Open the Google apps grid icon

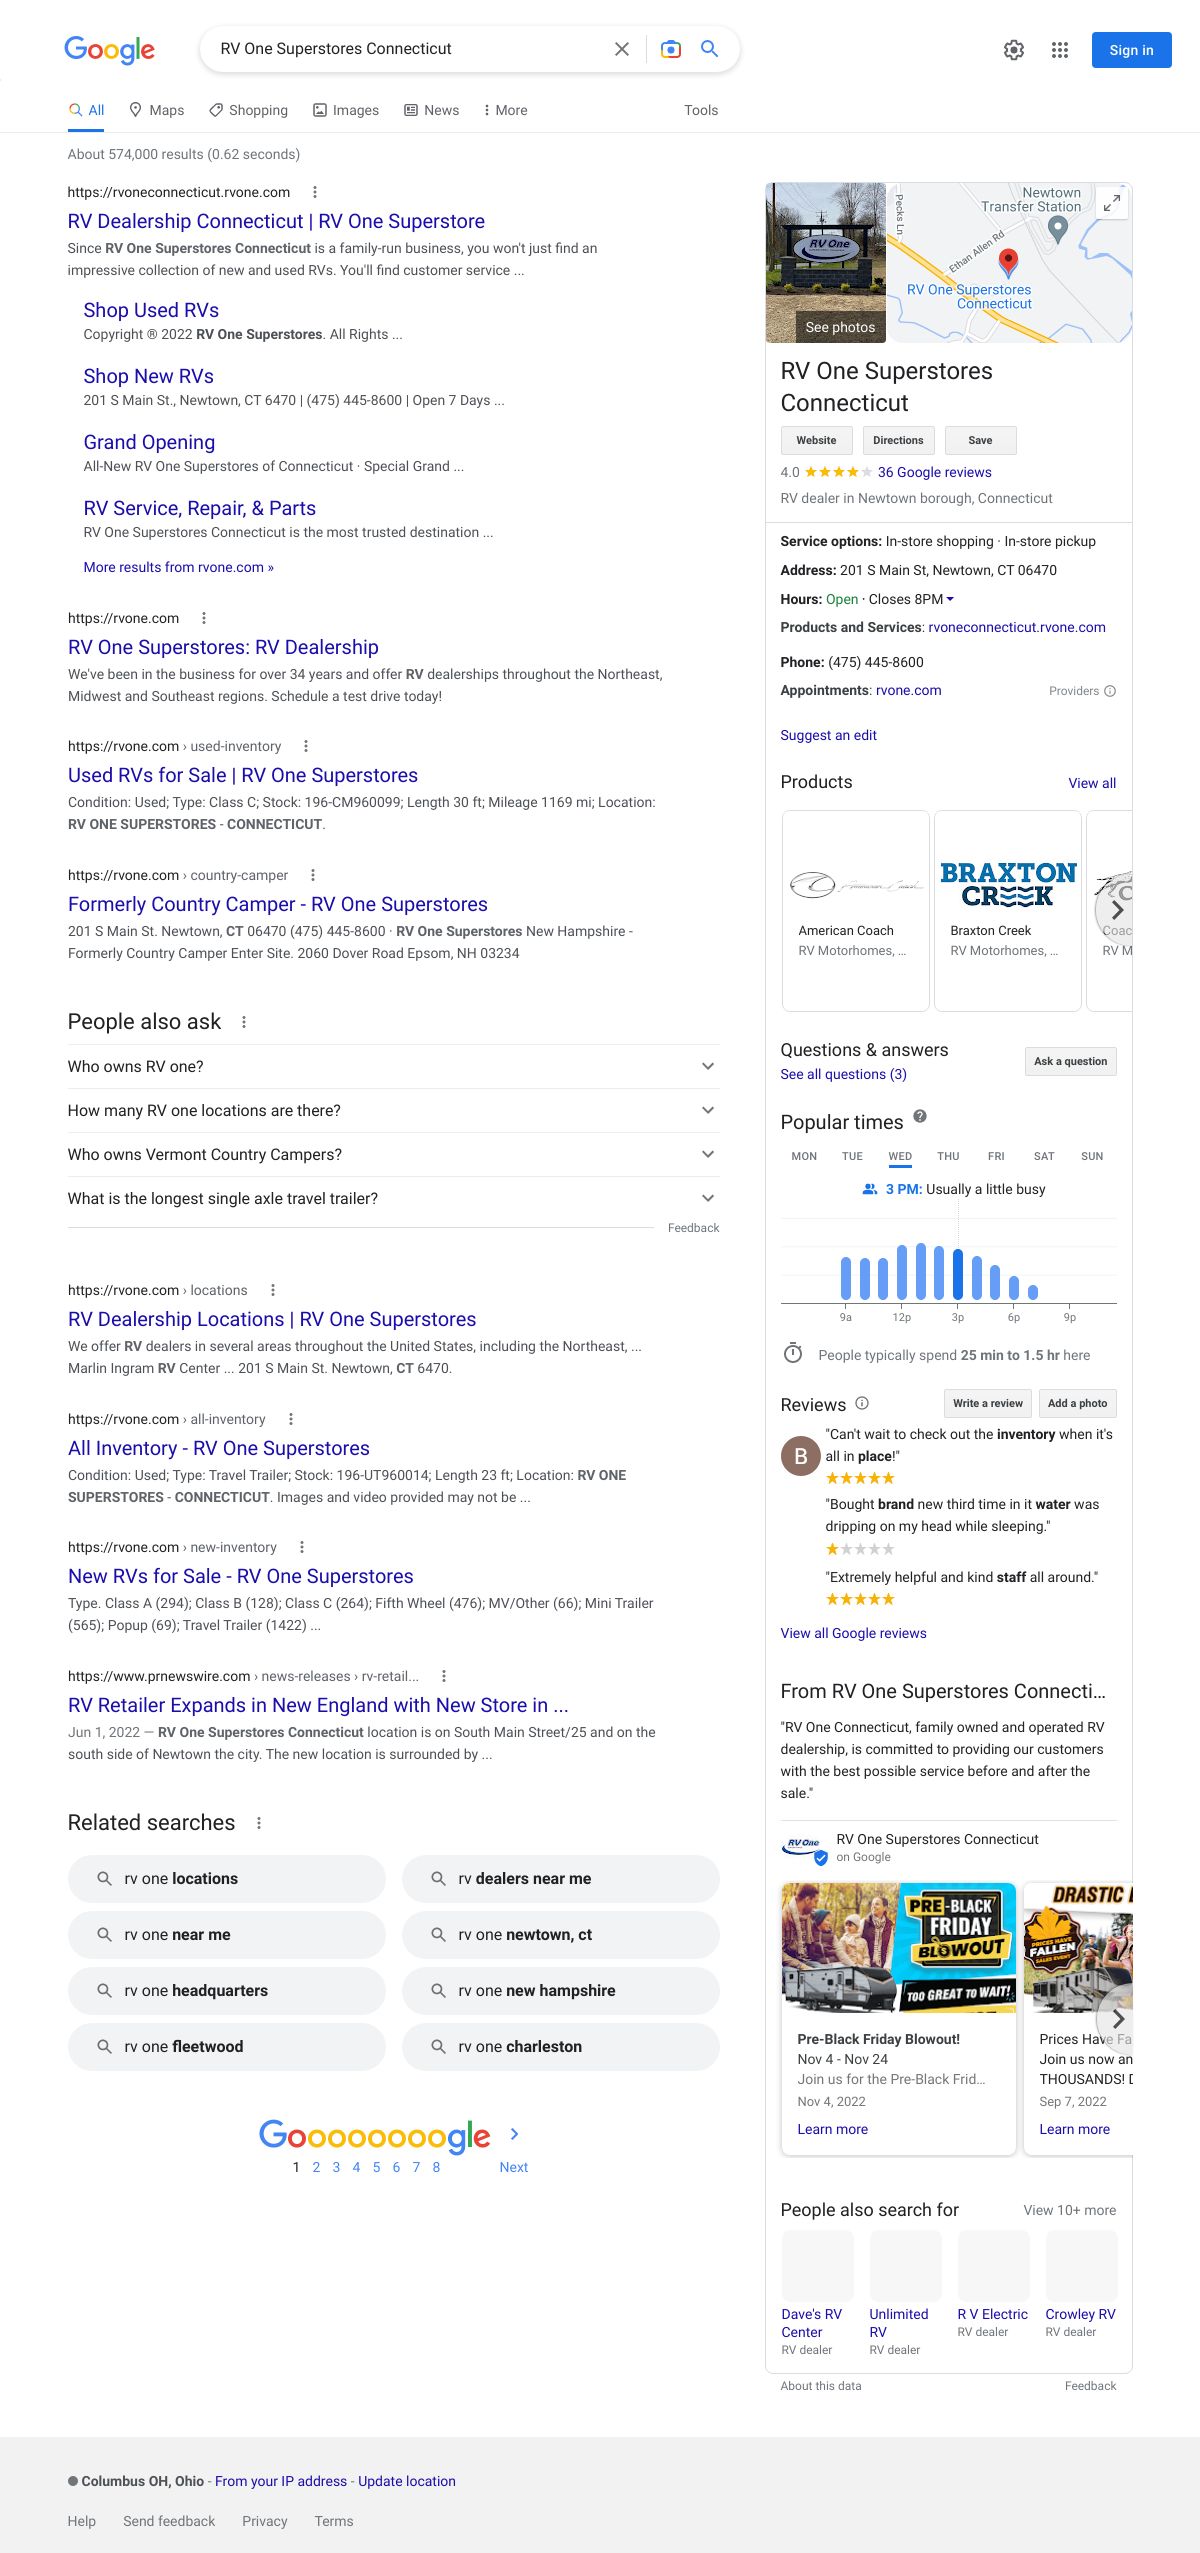(x=1060, y=50)
